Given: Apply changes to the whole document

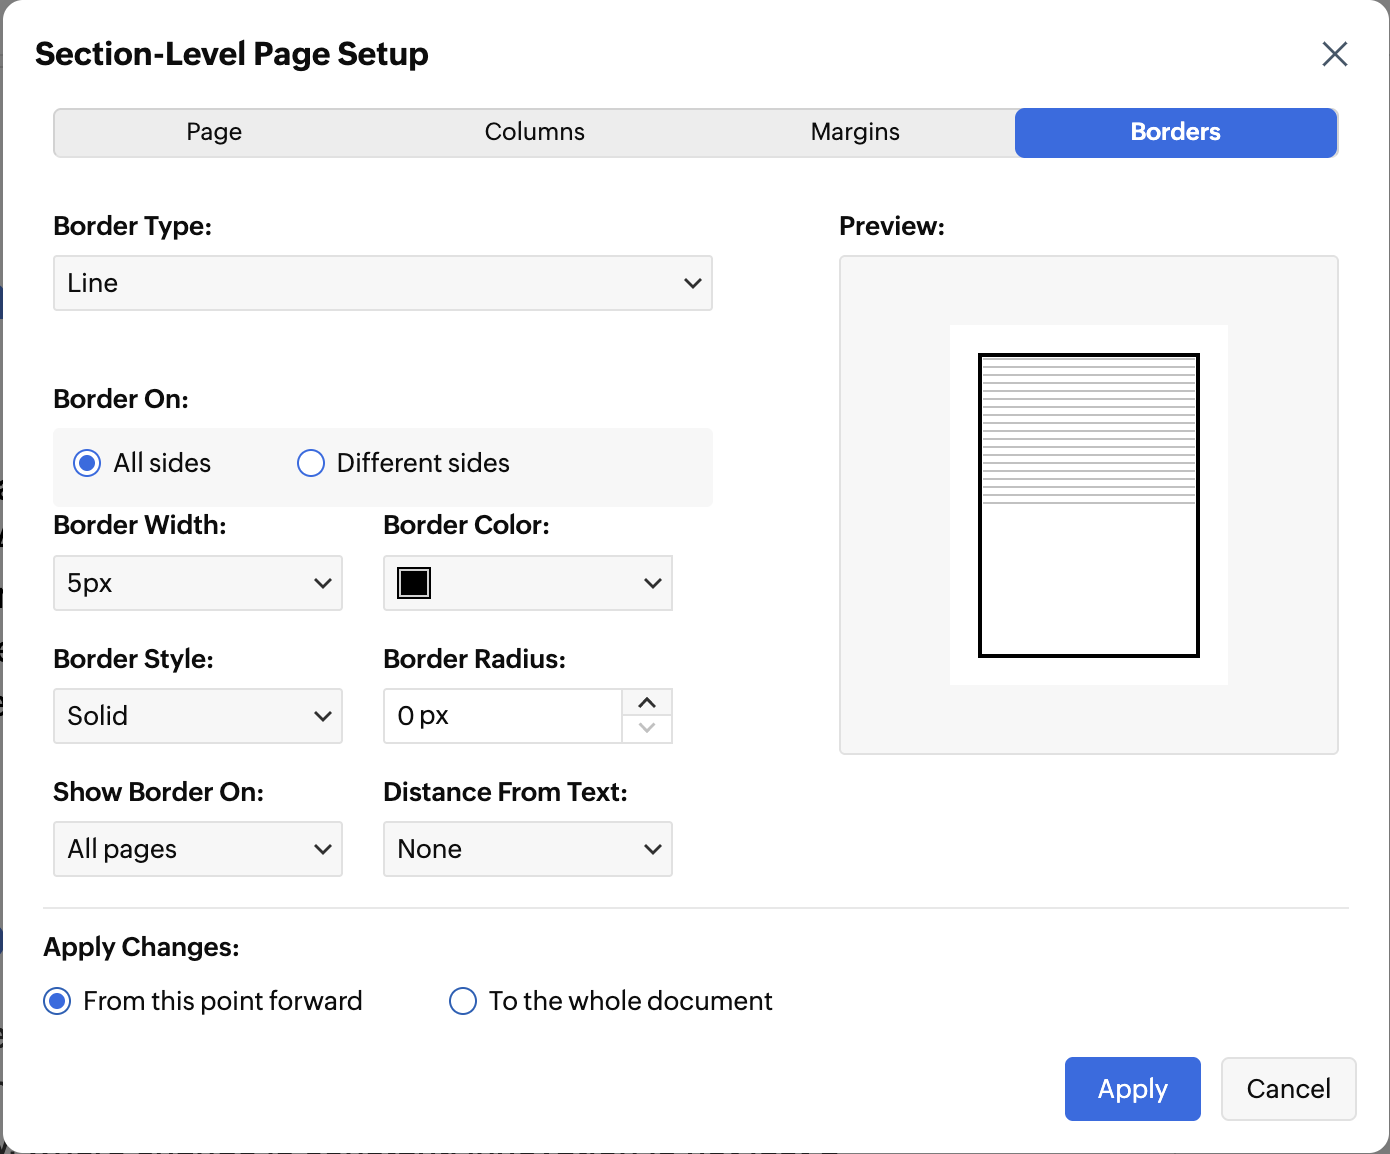Looking at the screenshot, I should tap(463, 1001).
